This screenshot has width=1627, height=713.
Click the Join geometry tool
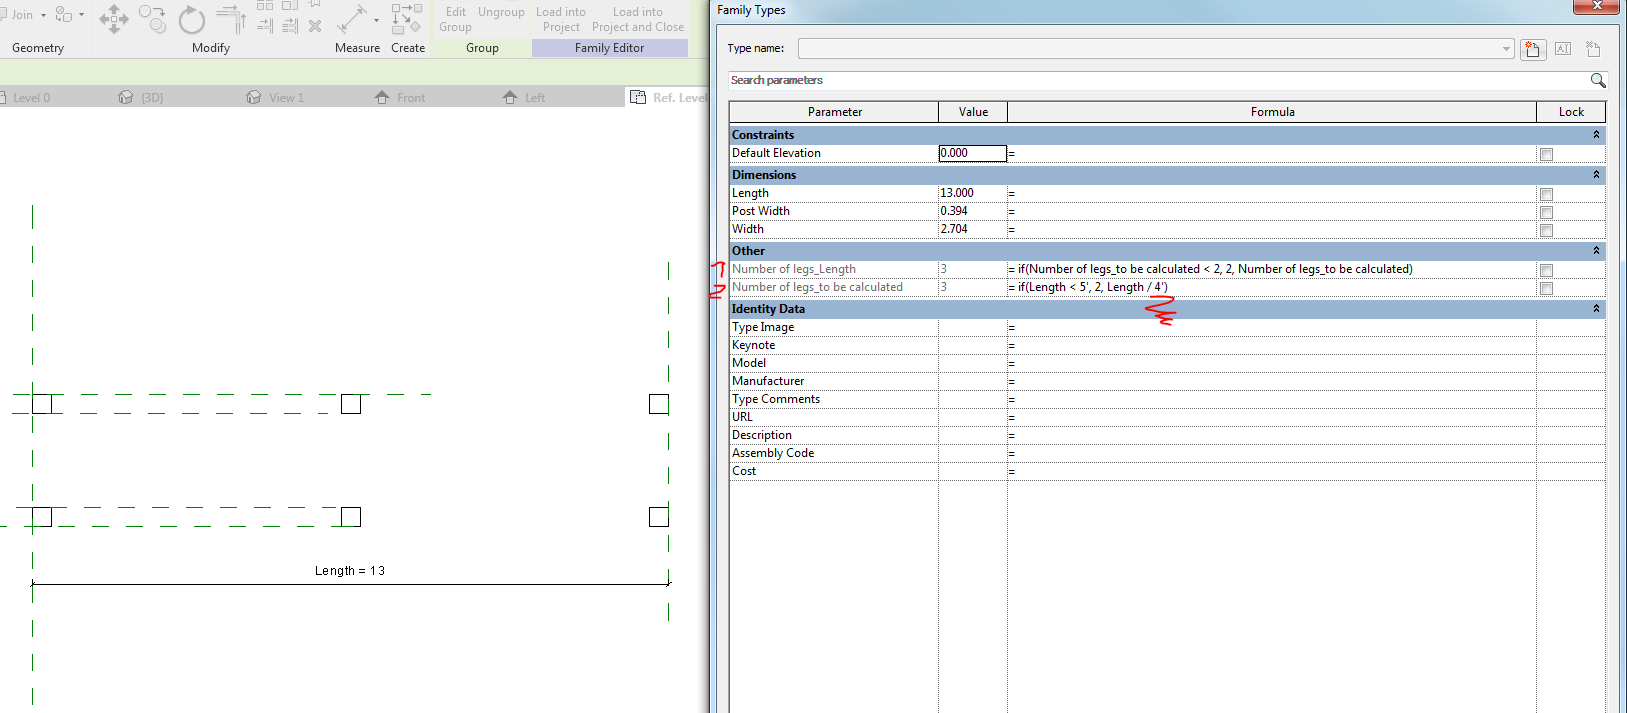[x=17, y=15]
